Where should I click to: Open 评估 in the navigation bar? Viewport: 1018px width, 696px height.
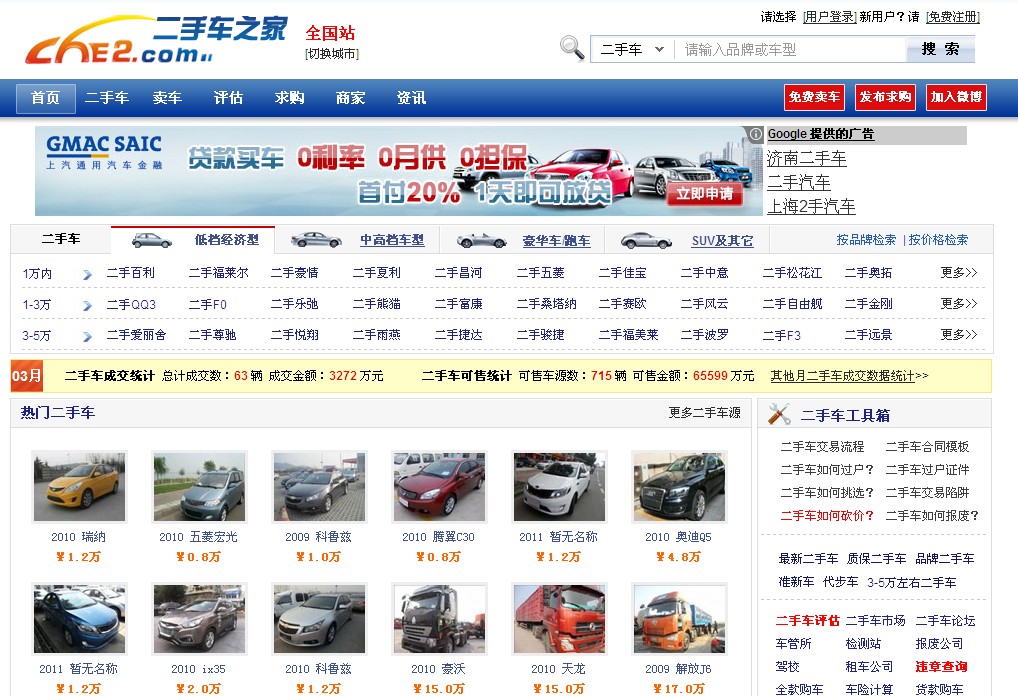point(229,98)
